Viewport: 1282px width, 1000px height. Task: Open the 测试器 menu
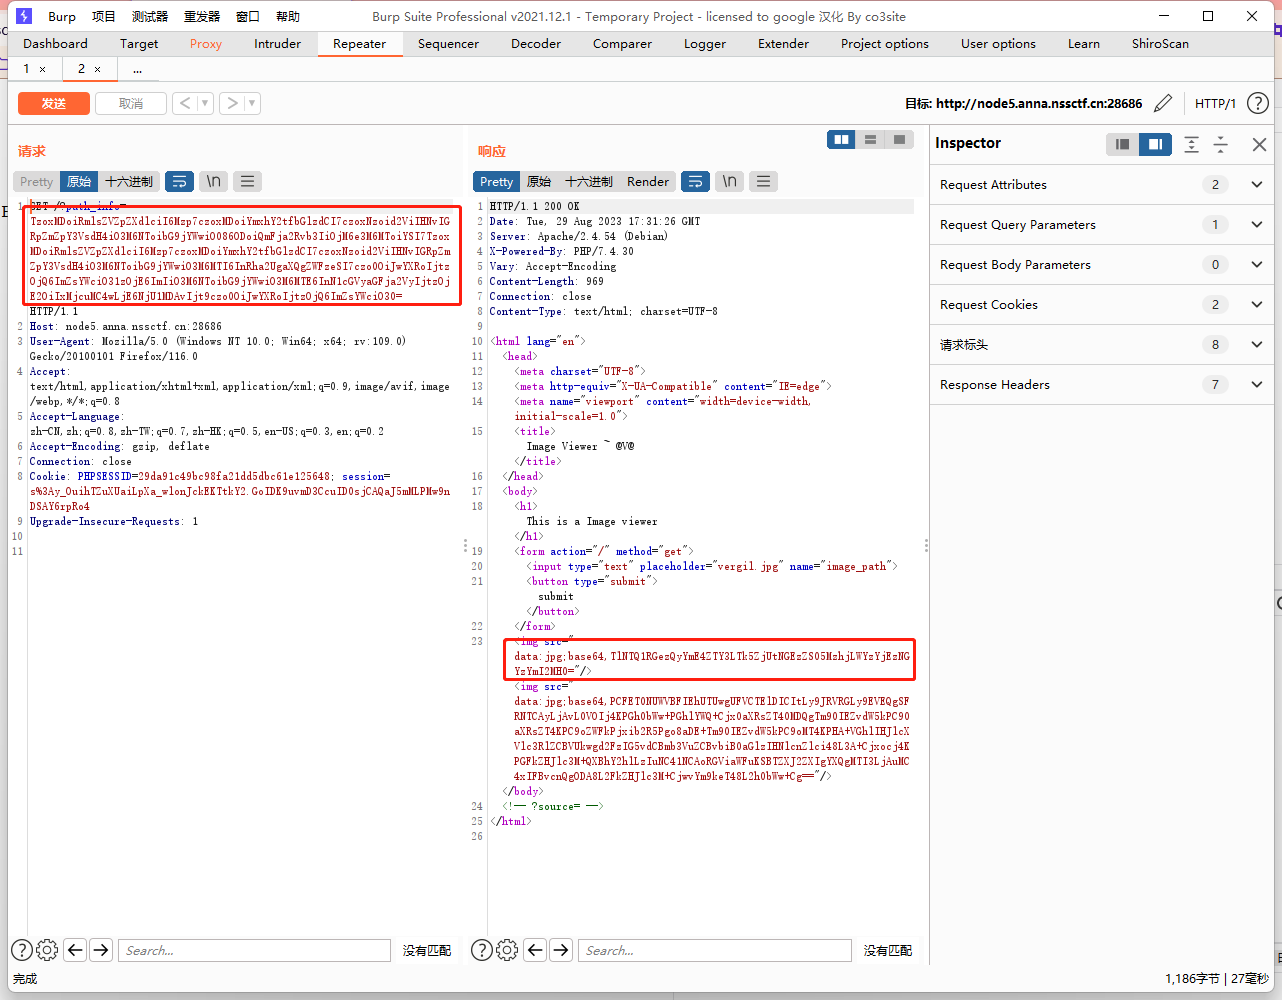150,16
